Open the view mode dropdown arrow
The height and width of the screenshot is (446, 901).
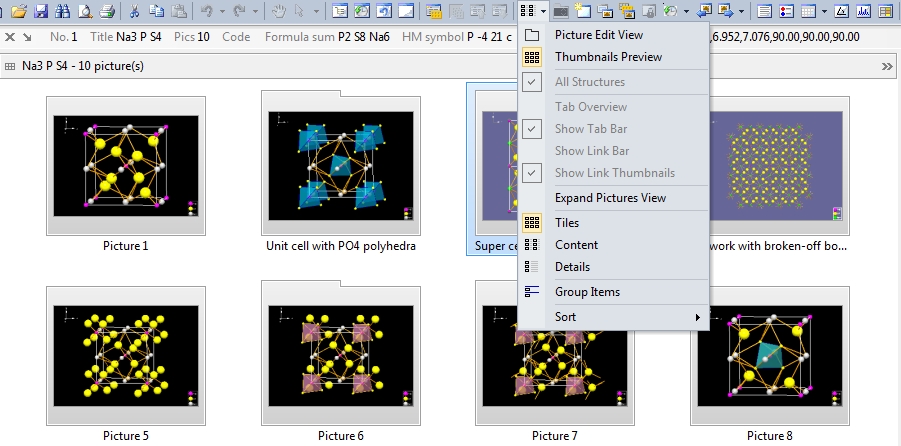[543, 11]
